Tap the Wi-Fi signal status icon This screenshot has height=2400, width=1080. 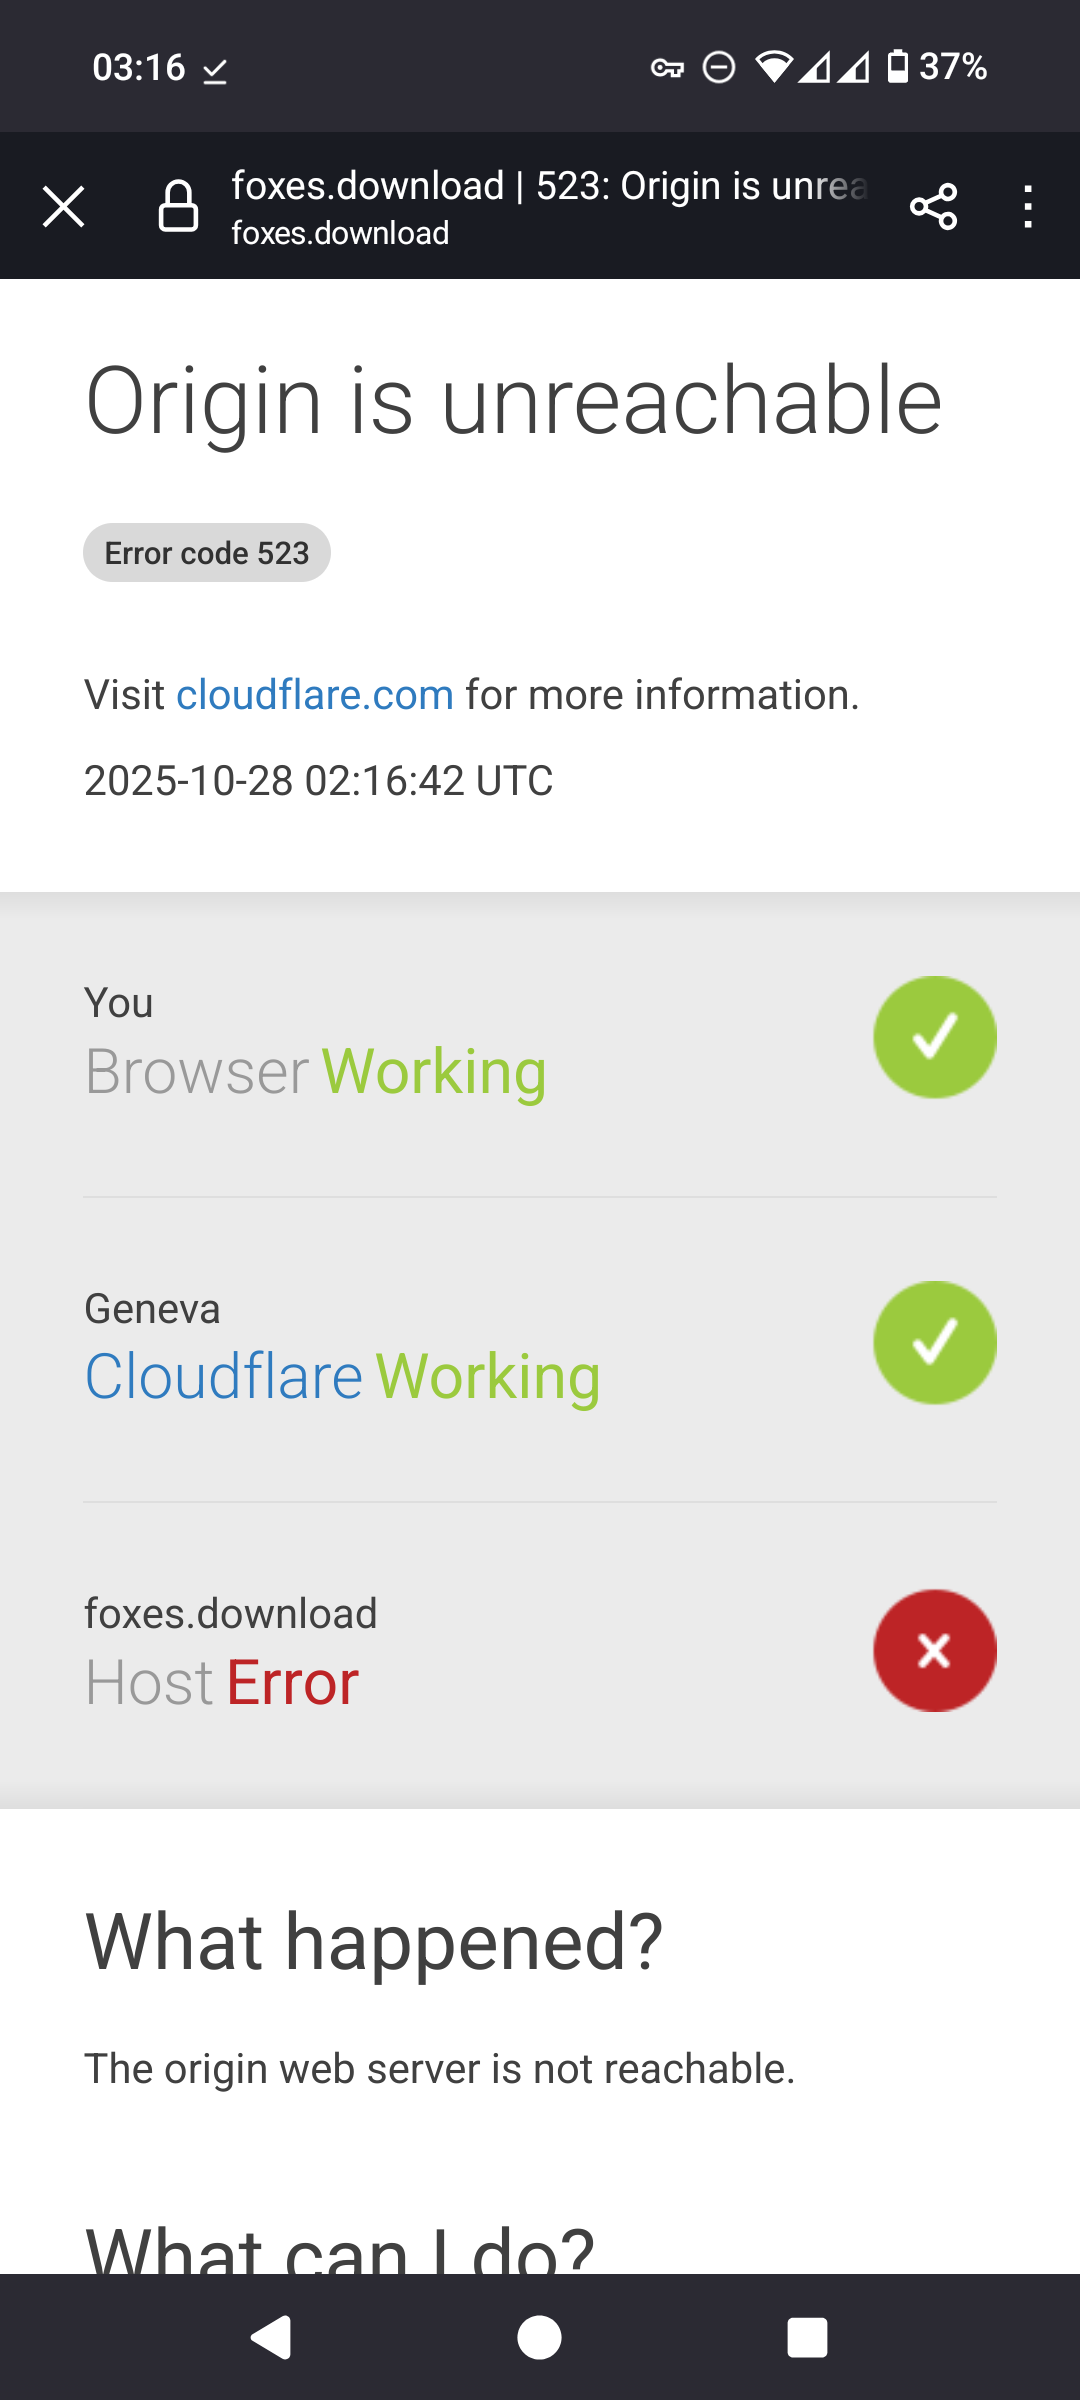coord(773,67)
